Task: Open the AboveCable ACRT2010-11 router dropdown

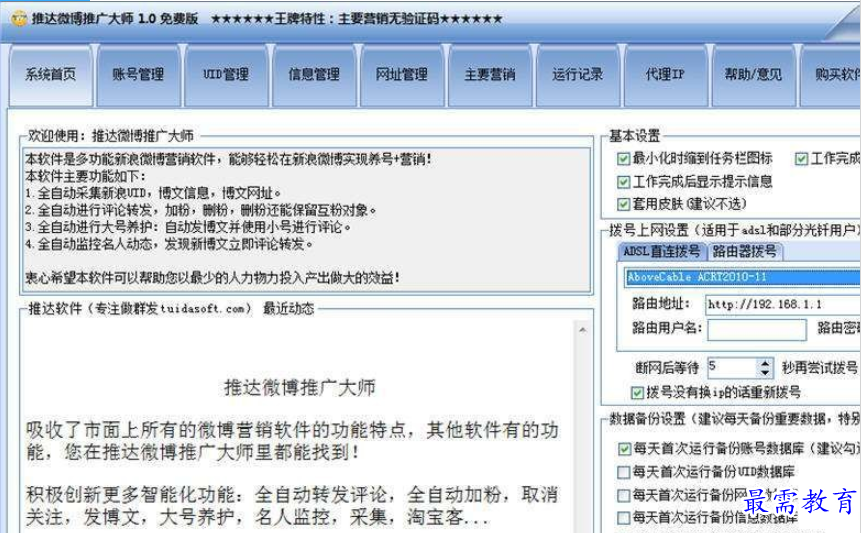Action: (x=743, y=277)
